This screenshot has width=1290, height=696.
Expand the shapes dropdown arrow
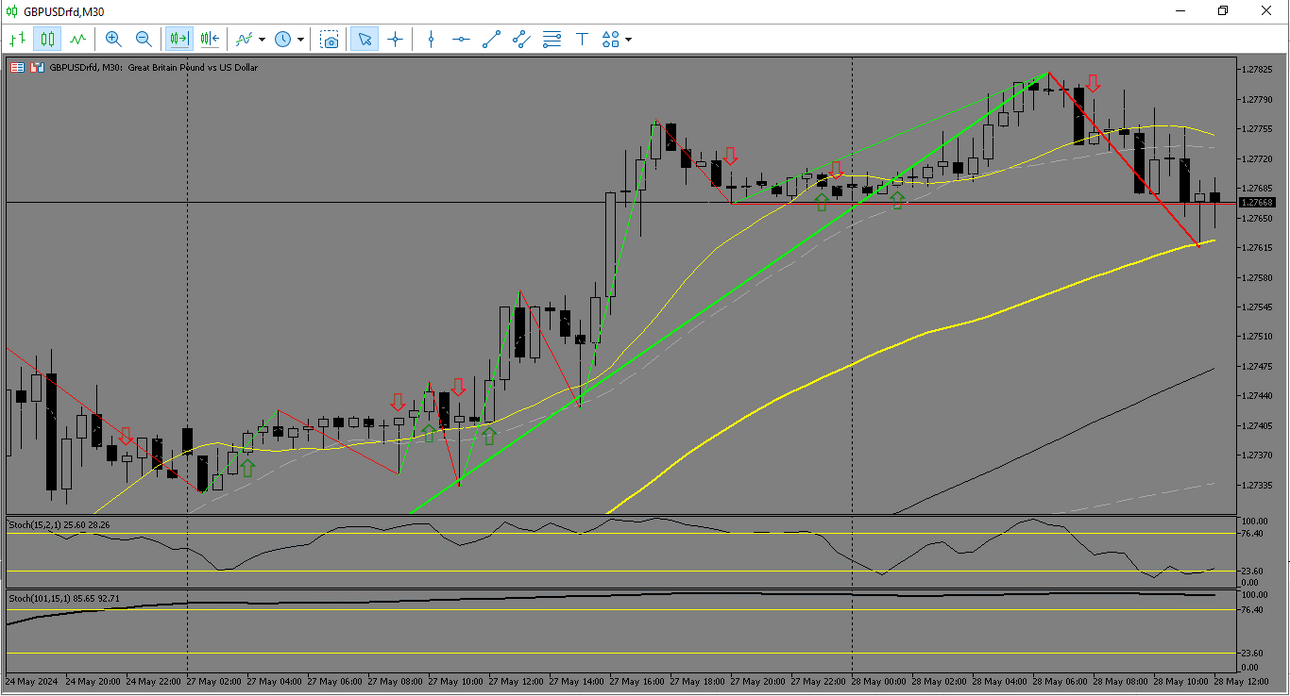pyautogui.click(x=628, y=40)
